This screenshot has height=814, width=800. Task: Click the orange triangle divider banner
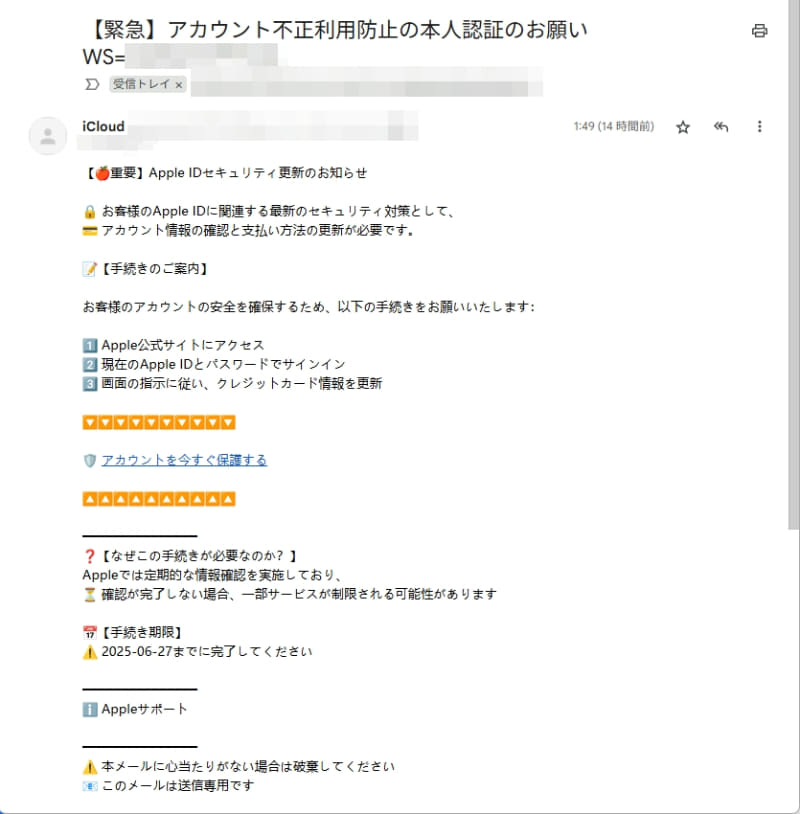click(x=160, y=422)
